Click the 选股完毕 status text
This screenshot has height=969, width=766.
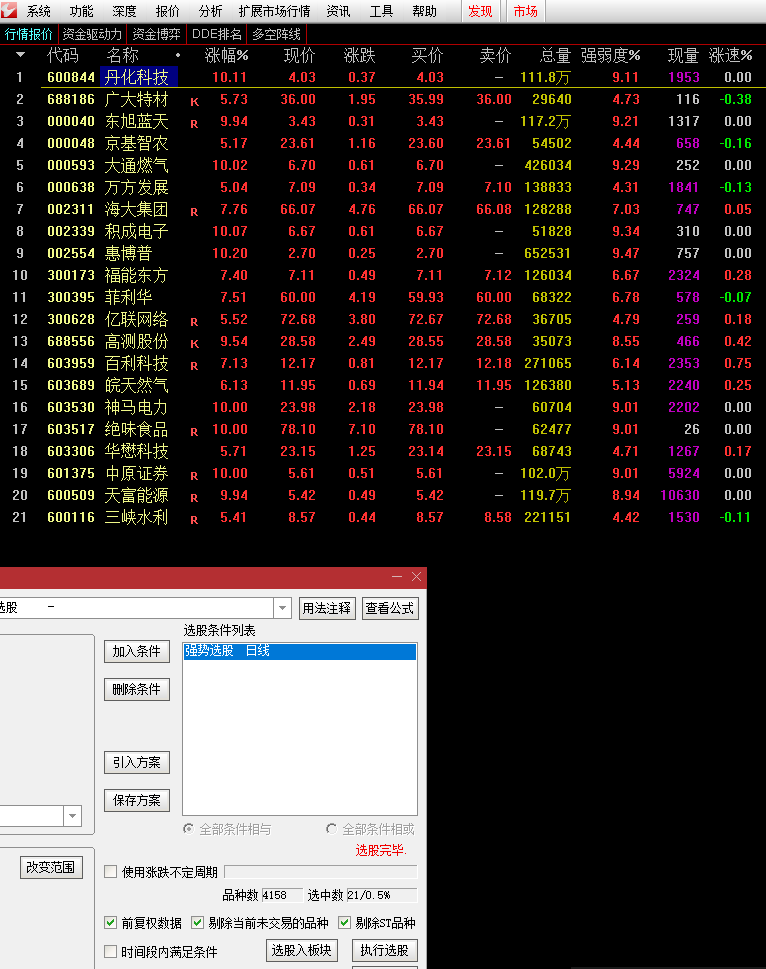tap(381, 850)
